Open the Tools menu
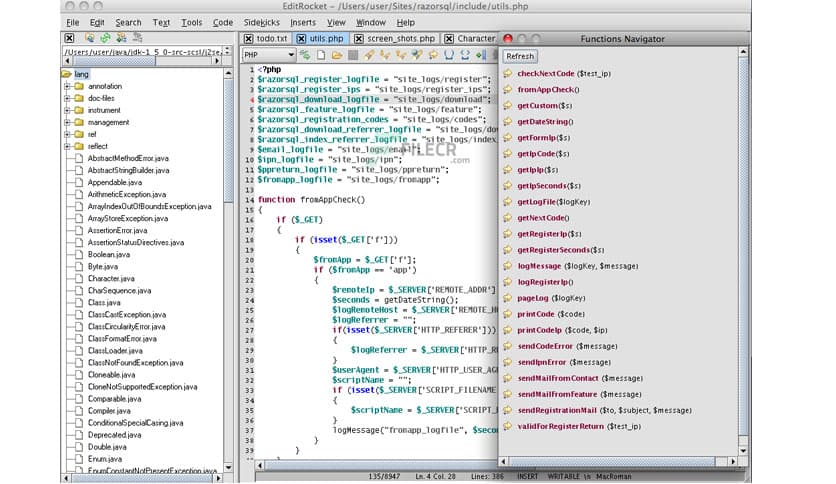 pos(191,22)
